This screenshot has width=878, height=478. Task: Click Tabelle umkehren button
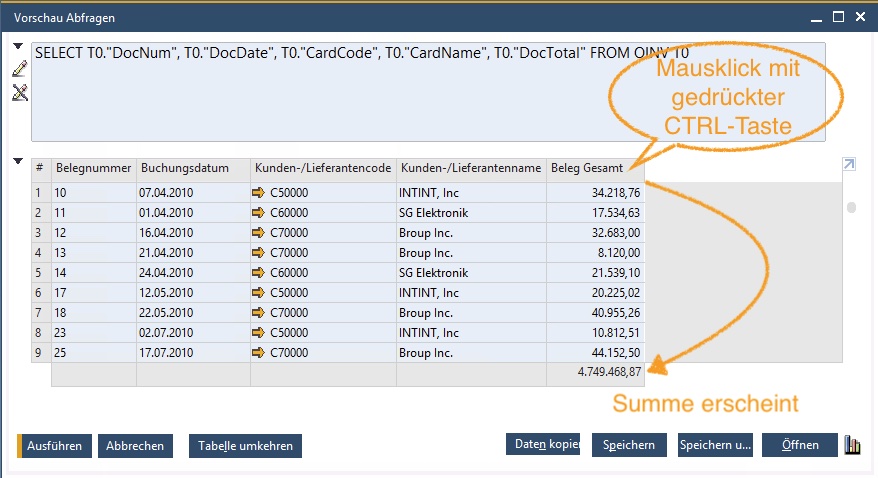[x=245, y=446]
